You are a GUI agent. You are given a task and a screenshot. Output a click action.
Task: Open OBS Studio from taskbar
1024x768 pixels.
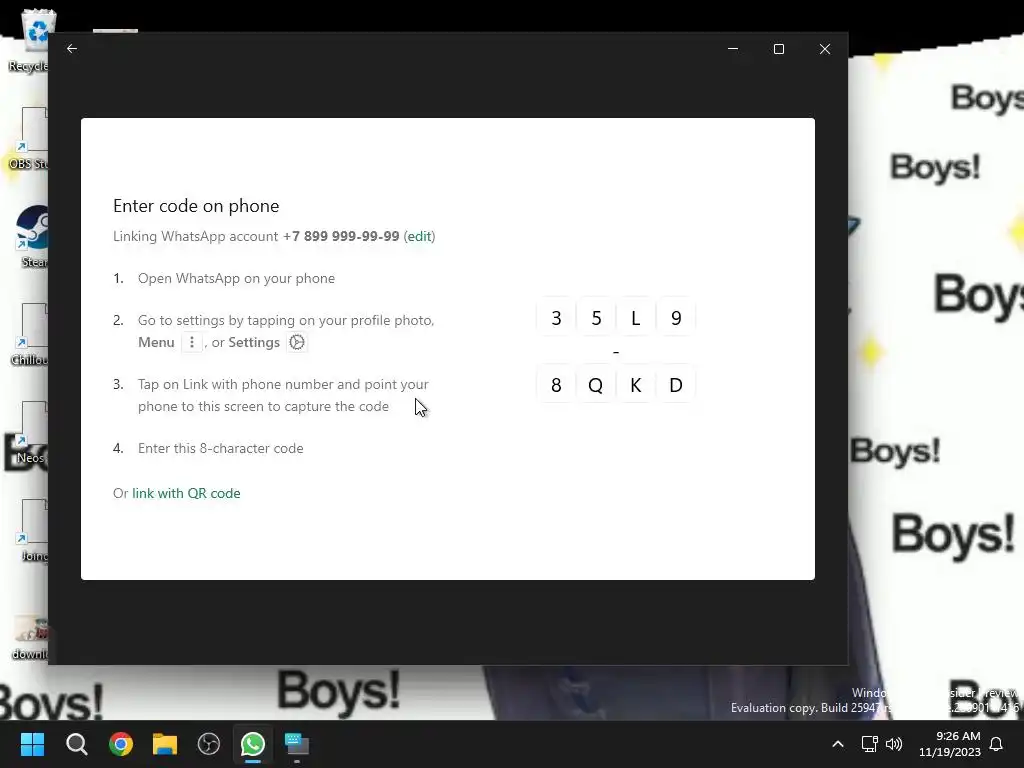click(x=208, y=744)
